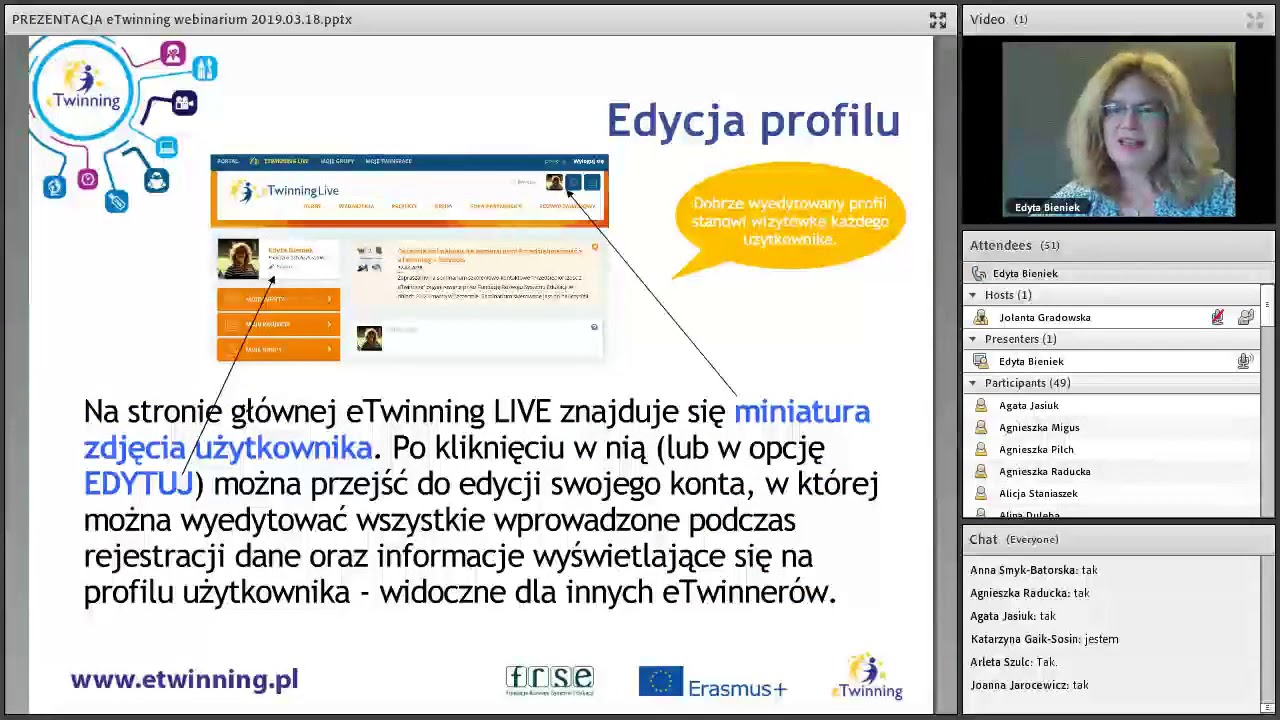
Task: Click the webcam sharing icon for Jolanta Gradowska
Action: click(x=1245, y=317)
